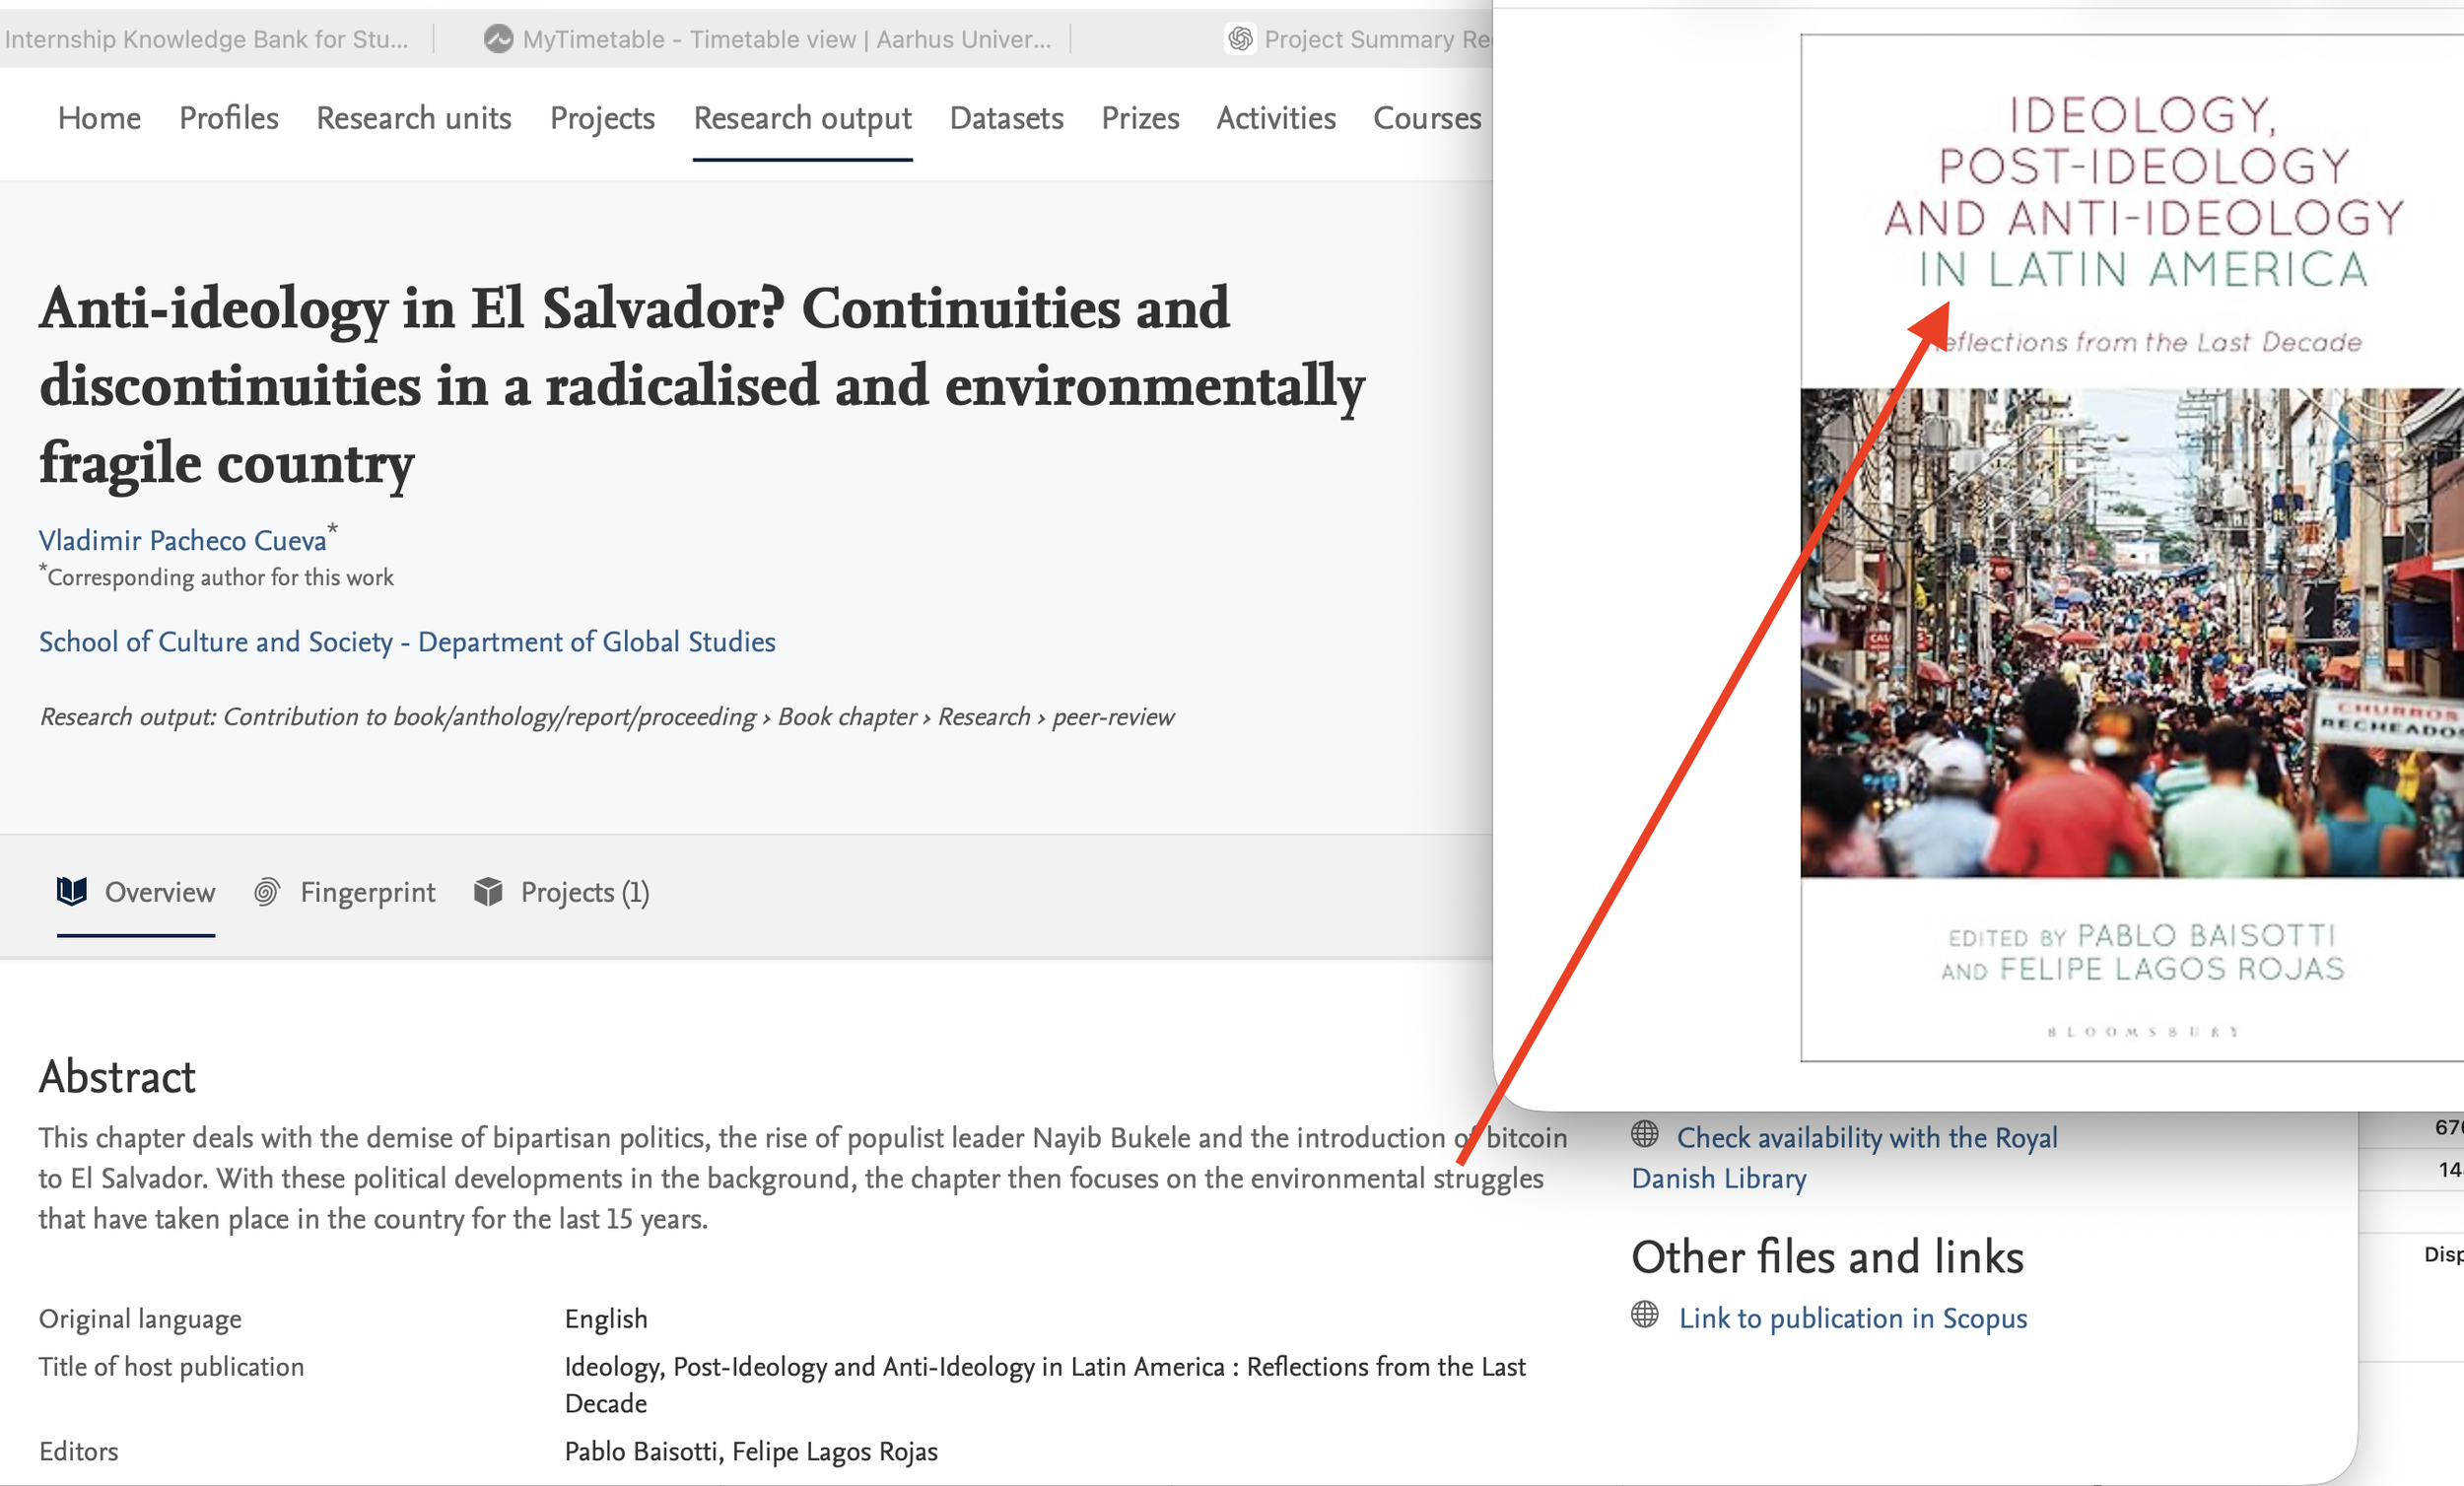The width and height of the screenshot is (2464, 1486).
Task: Select the Datasets navigation item
Action: coord(1006,118)
